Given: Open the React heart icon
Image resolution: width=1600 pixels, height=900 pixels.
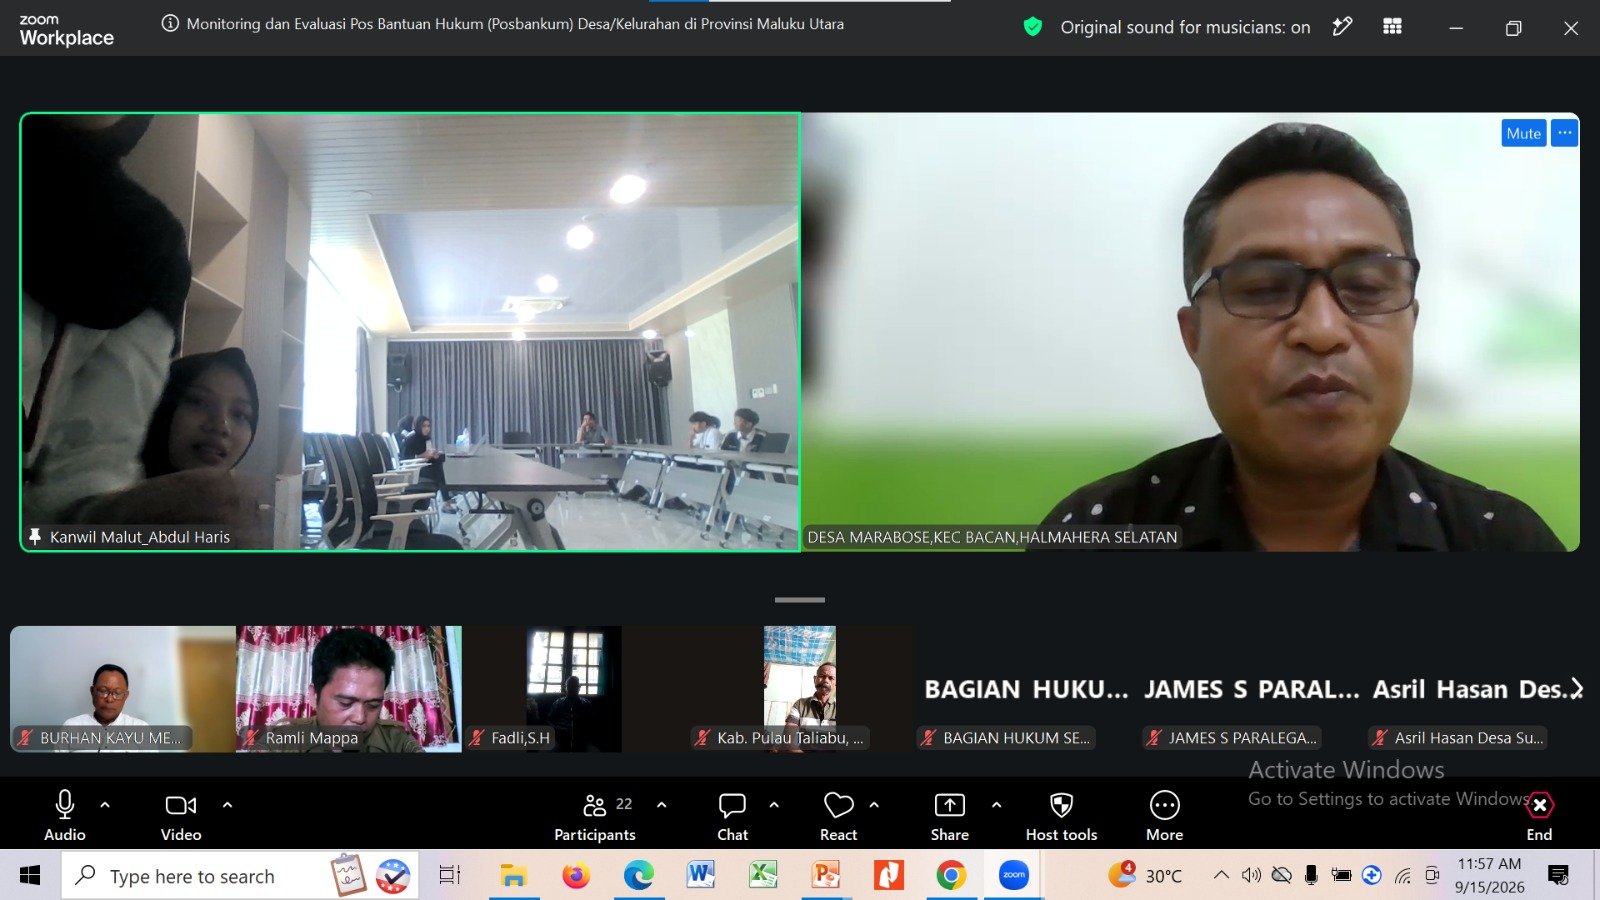Looking at the screenshot, I should [x=838, y=815].
